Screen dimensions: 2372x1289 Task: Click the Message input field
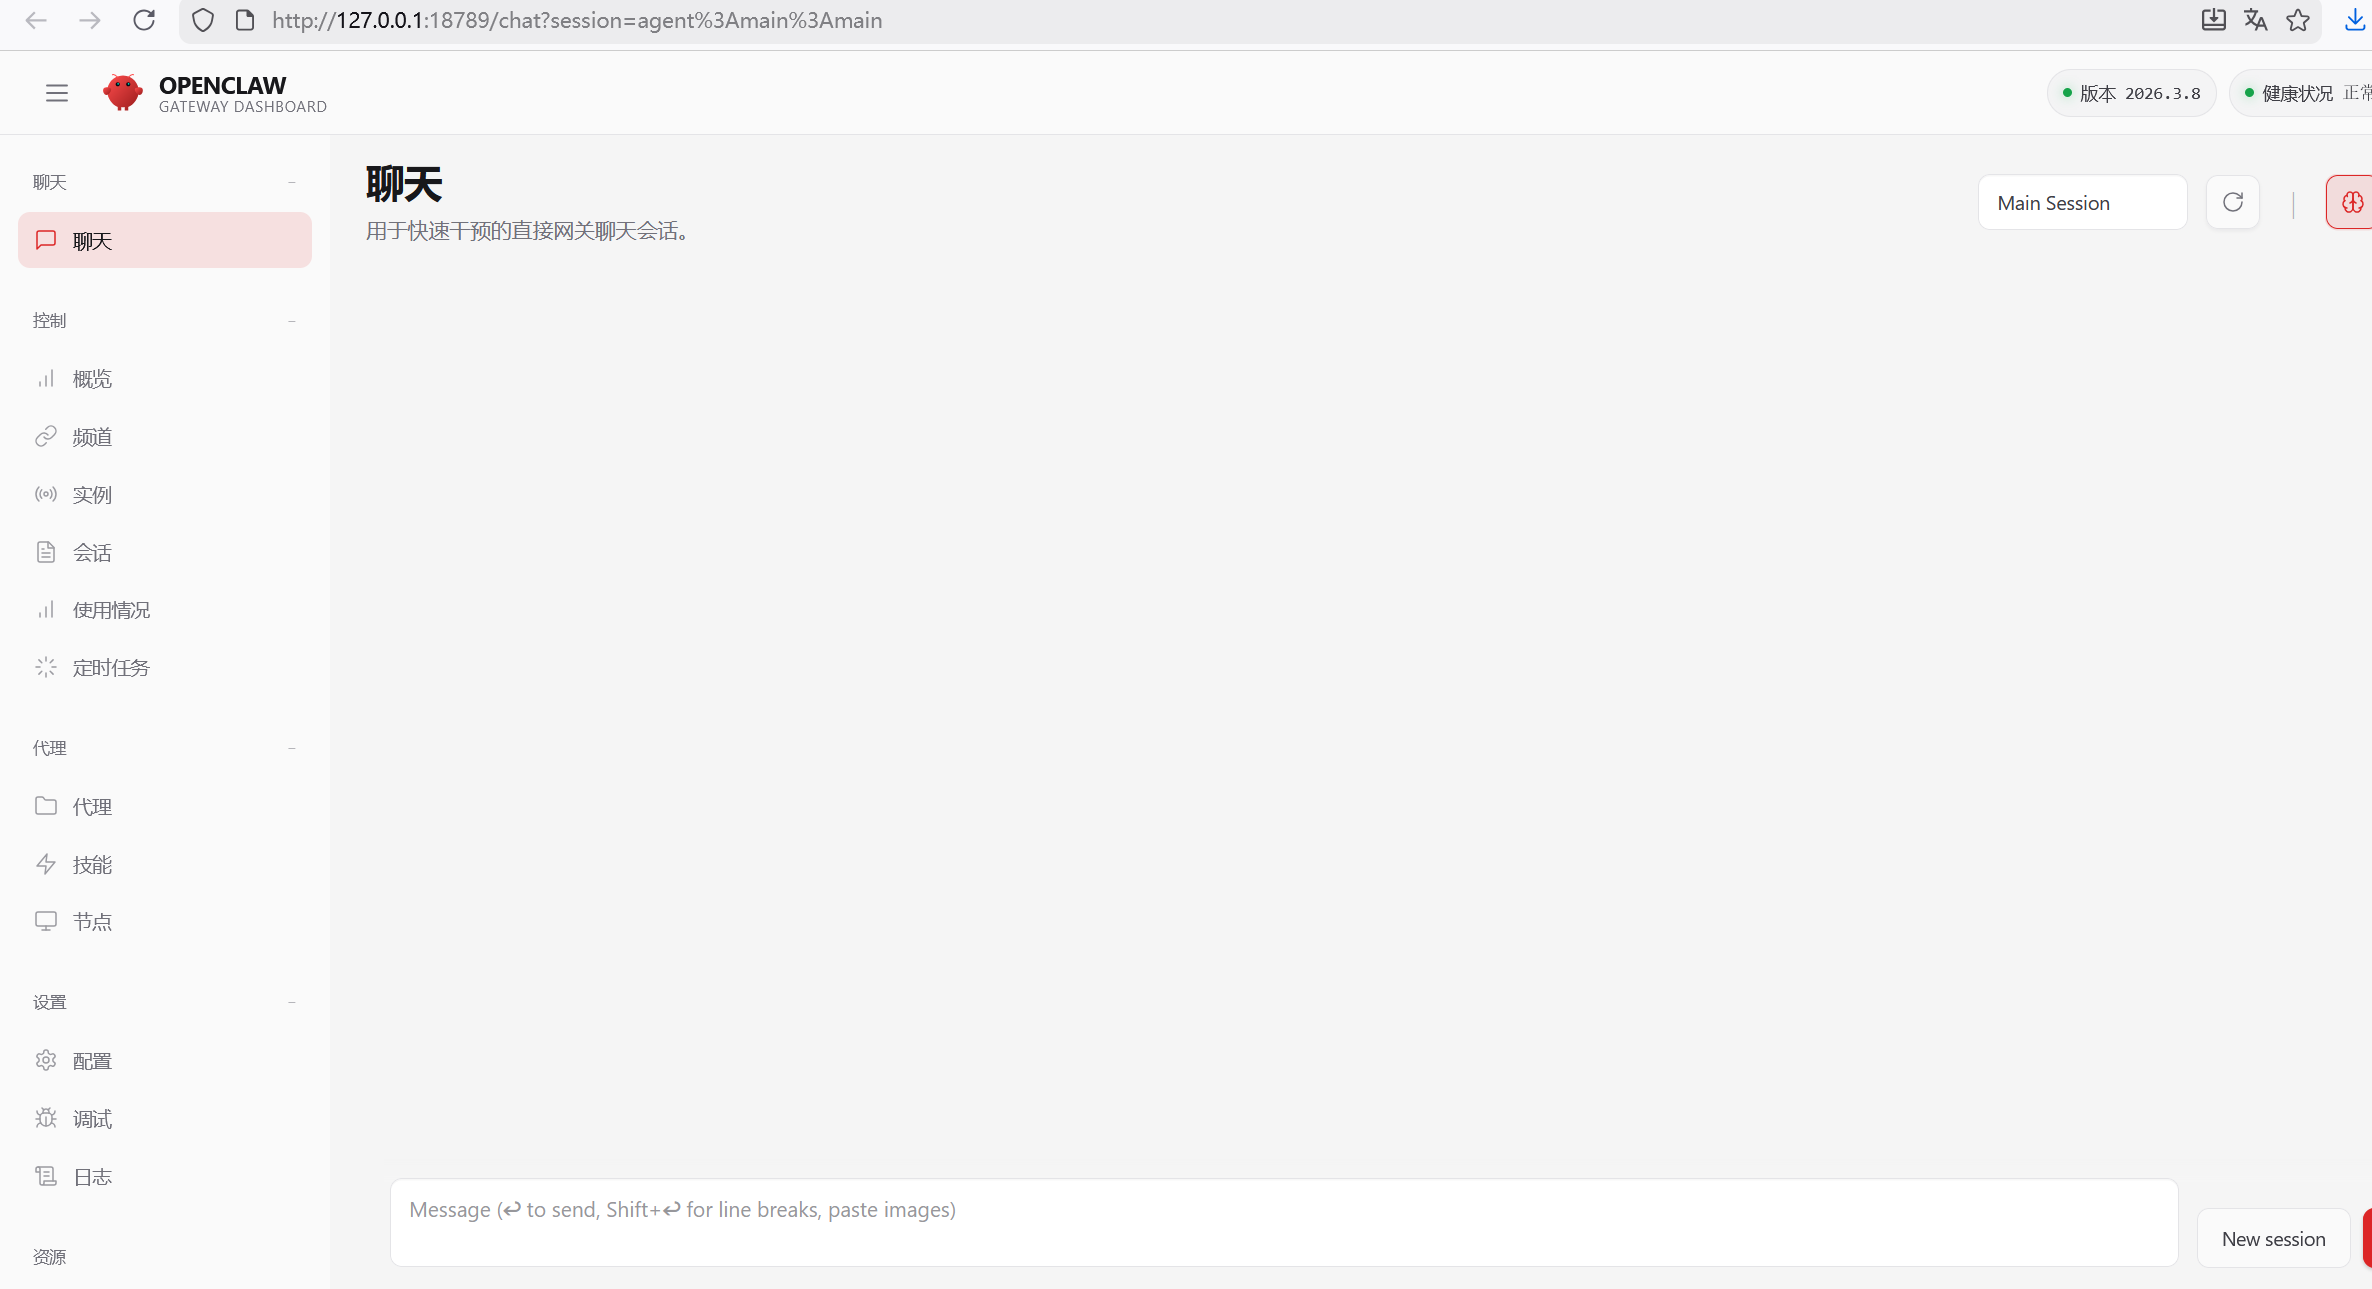point(1283,1222)
